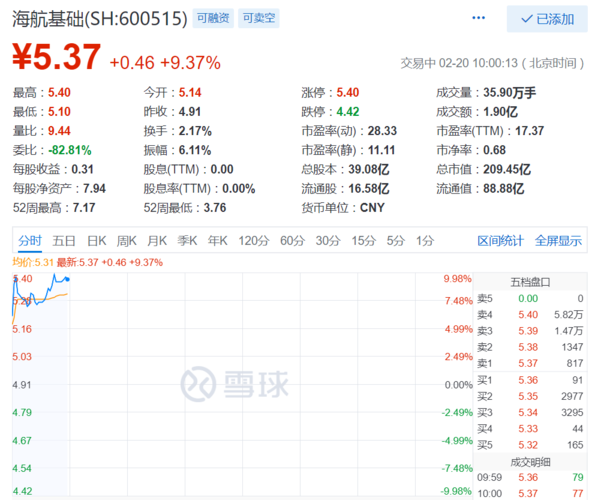Click the 卖2 order book row
The width and height of the screenshot is (595, 500).
tap(530, 347)
